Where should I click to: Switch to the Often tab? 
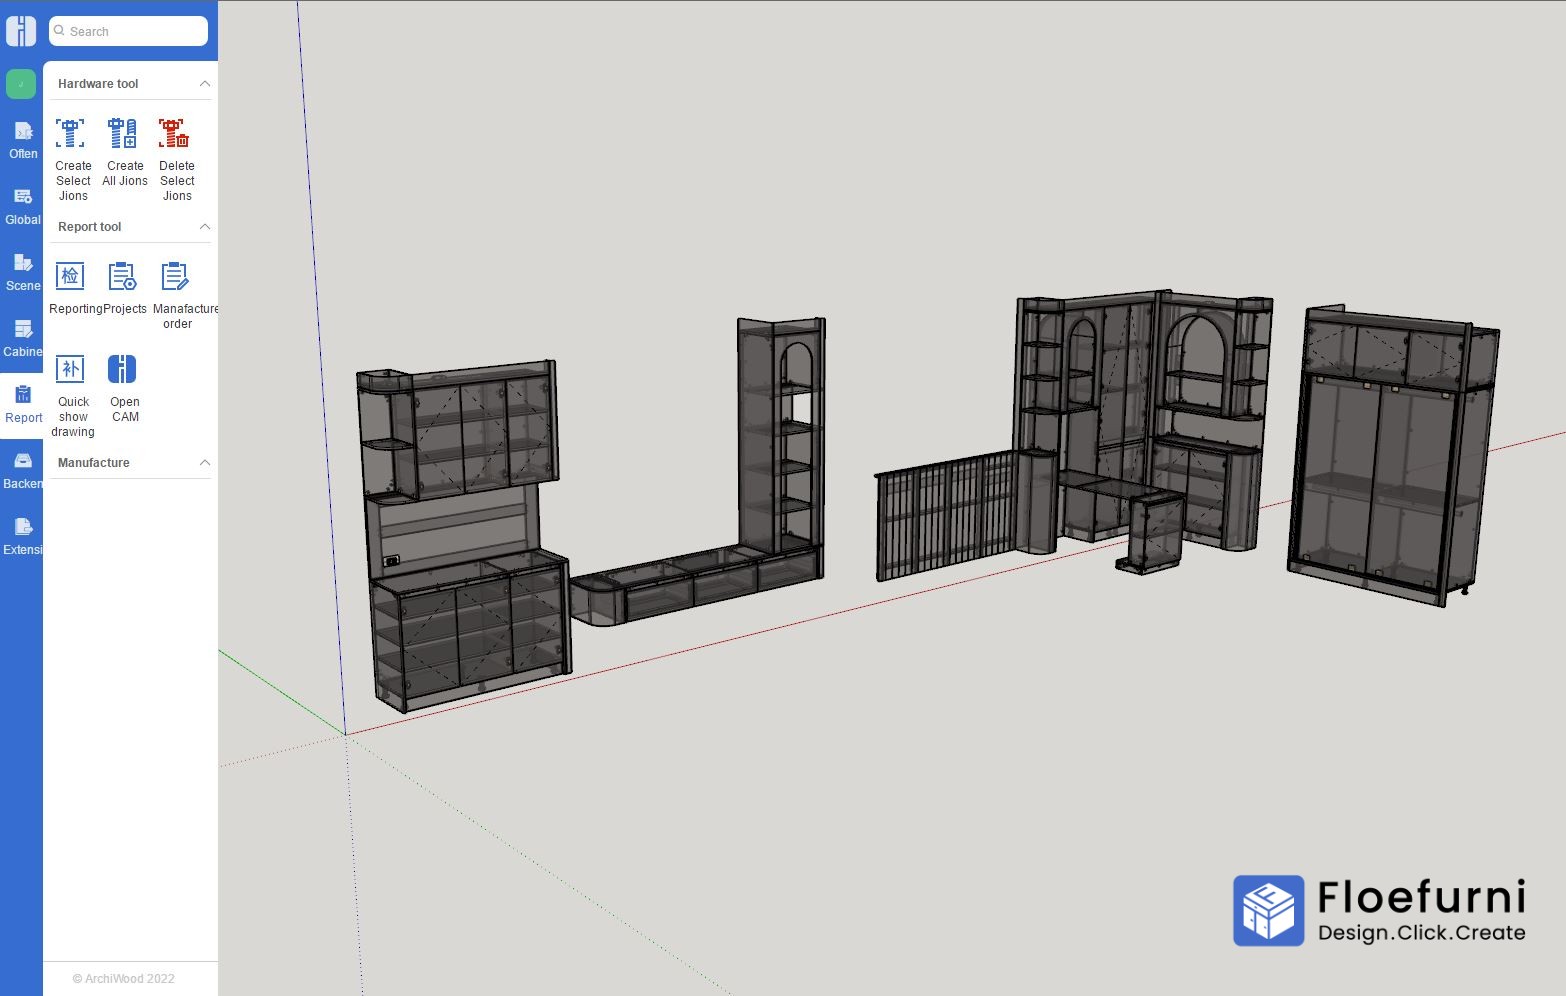22,140
